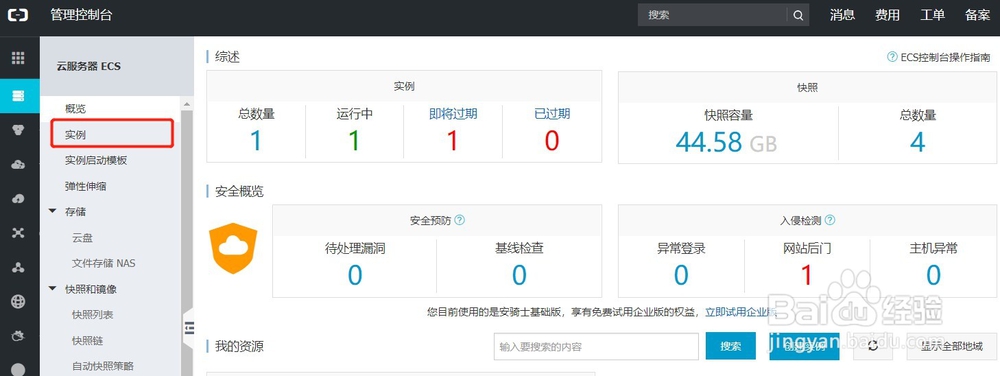Click the 已过期 link
The height and width of the screenshot is (376, 1000).
tap(552, 114)
